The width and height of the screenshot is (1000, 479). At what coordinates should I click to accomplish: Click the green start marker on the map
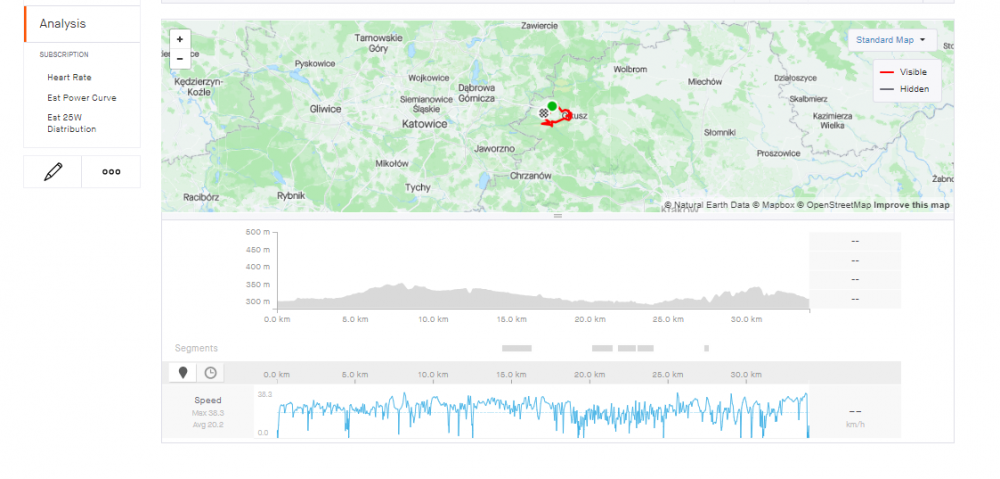552,105
